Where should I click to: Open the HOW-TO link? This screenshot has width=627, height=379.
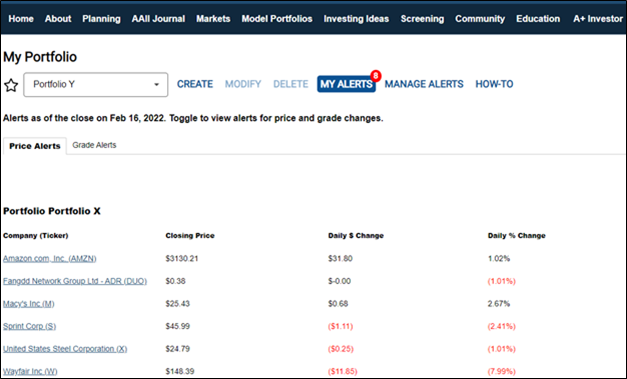(494, 84)
